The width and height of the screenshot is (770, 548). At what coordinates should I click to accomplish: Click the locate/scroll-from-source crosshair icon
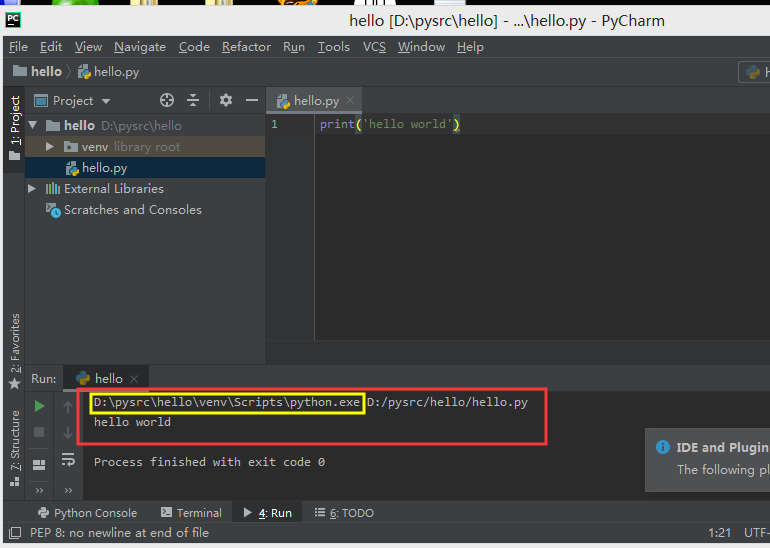click(x=167, y=100)
